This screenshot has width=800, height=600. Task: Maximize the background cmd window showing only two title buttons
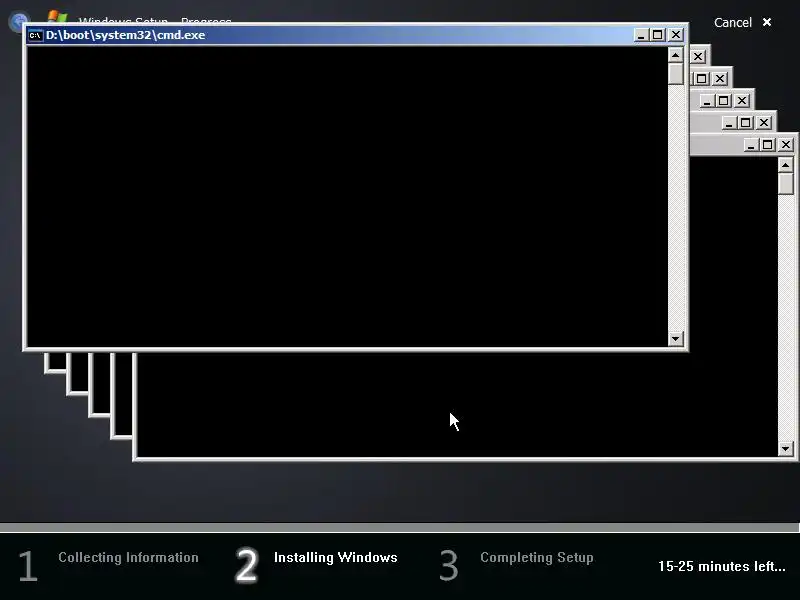702,79
